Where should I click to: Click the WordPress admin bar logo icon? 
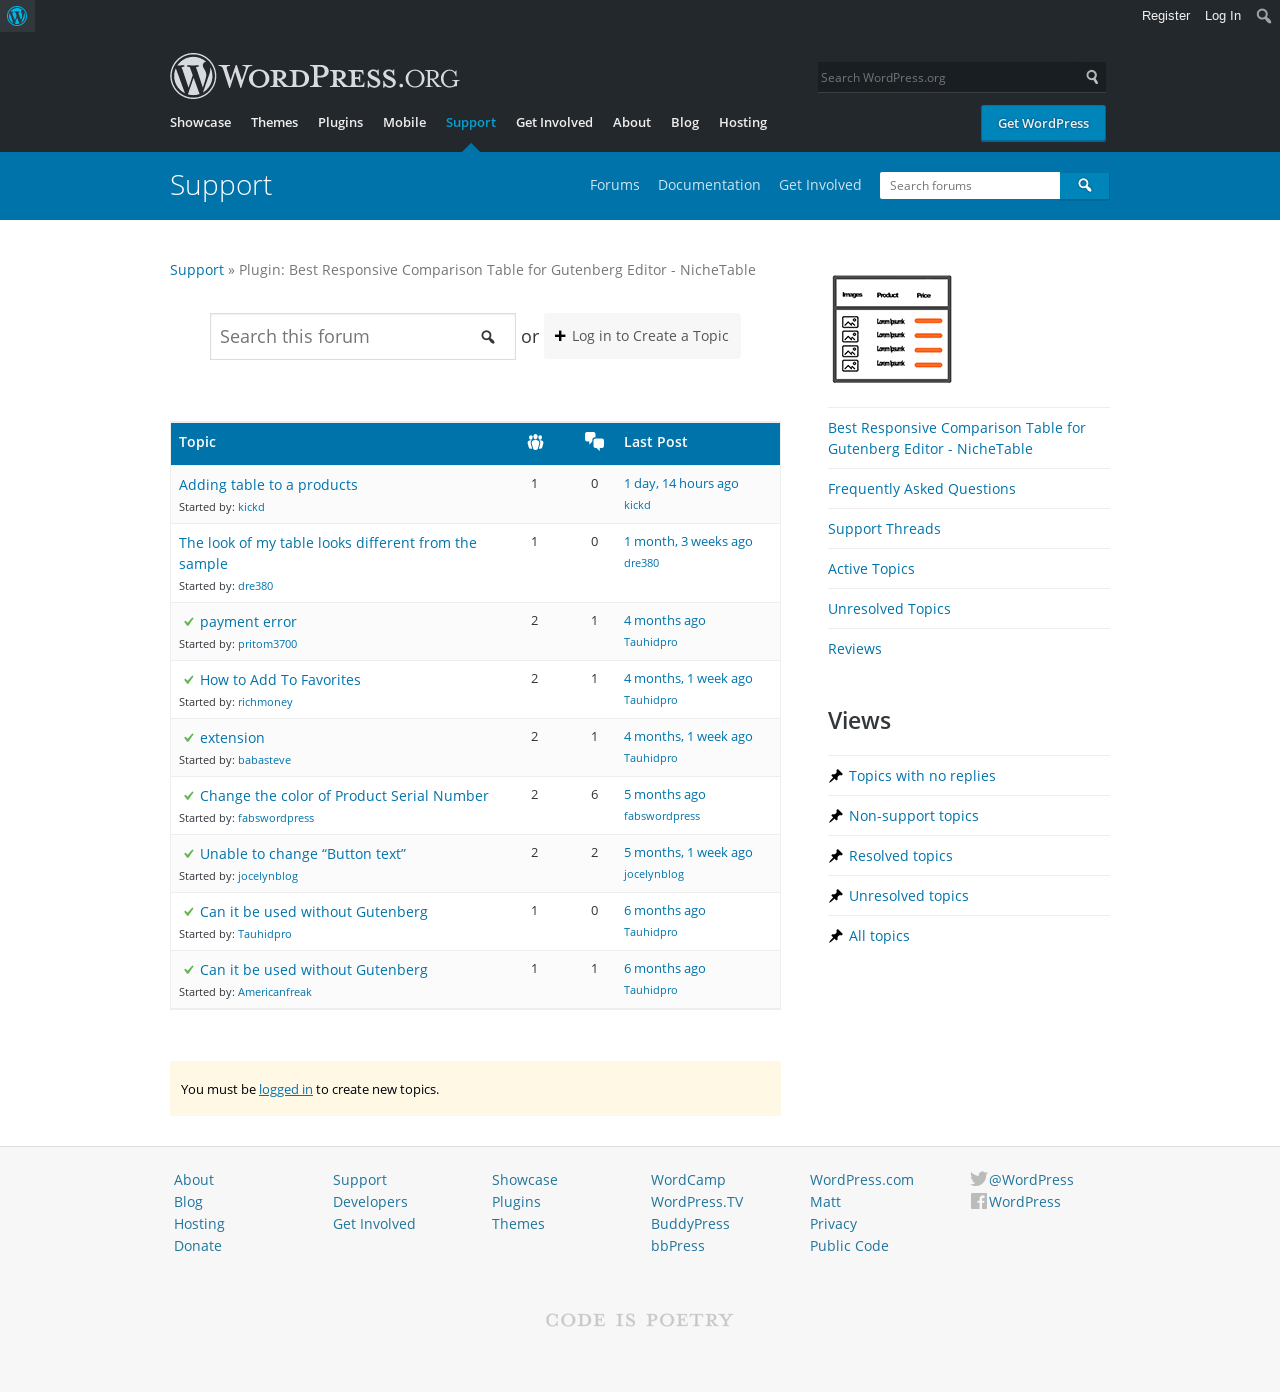tap(17, 16)
